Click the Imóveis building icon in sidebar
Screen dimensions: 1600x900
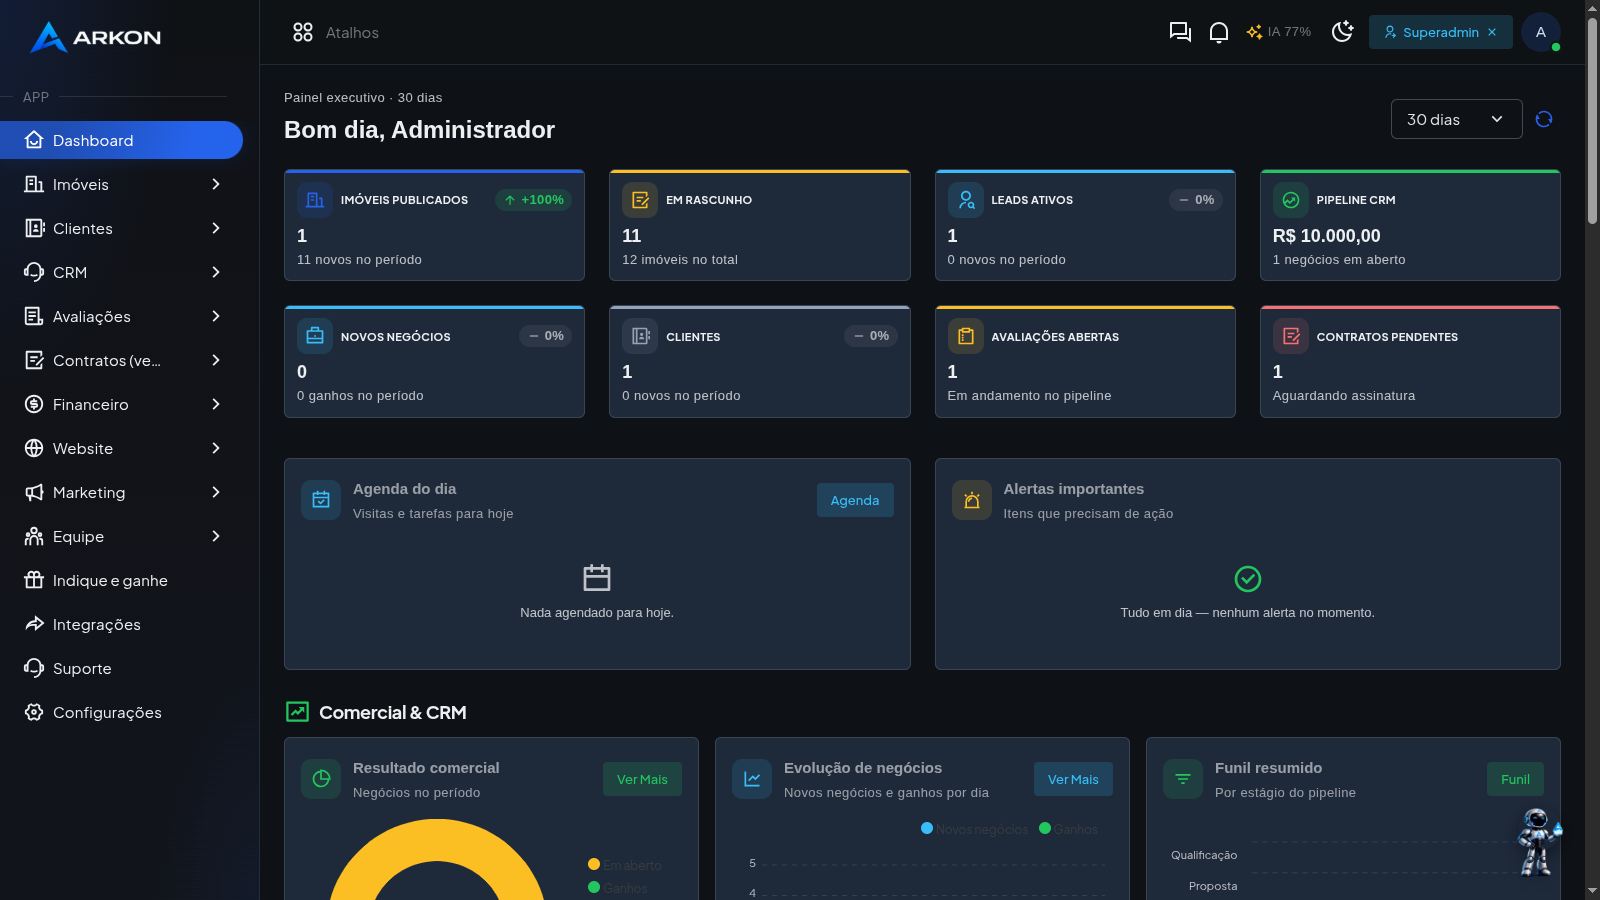pos(34,184)
